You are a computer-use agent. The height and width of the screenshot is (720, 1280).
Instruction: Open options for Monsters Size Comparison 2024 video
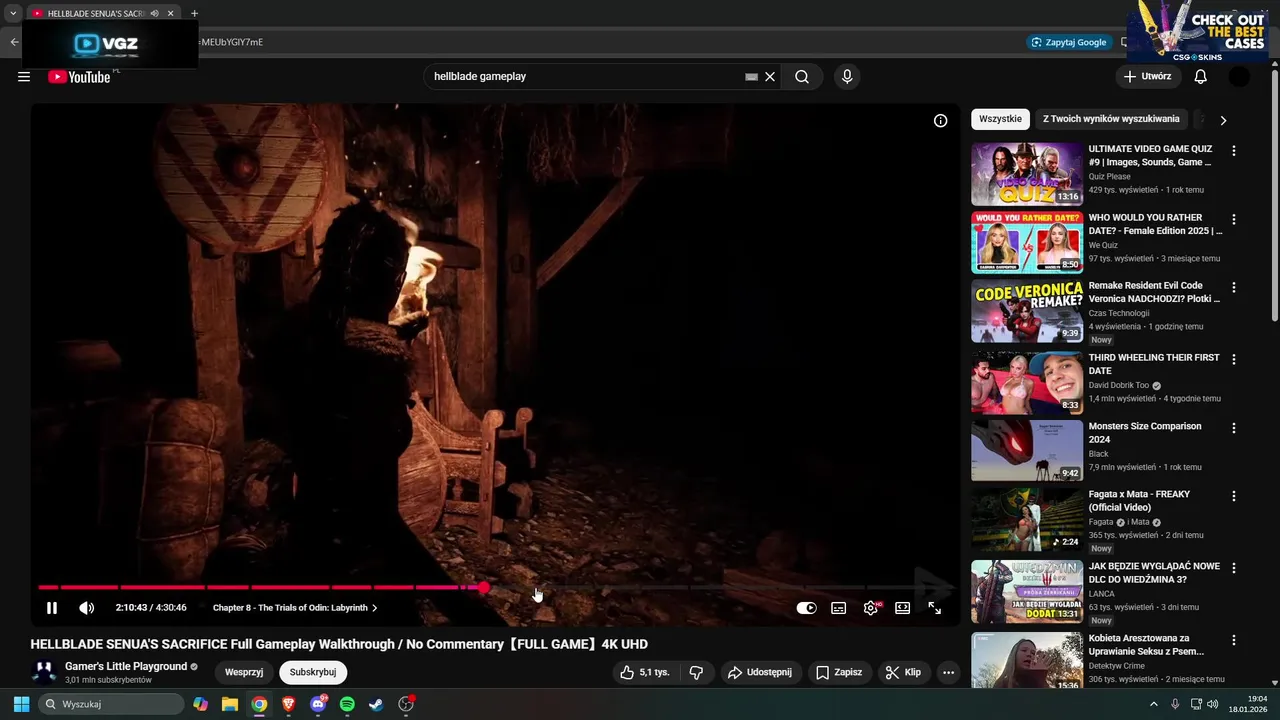[x=1234, y=428]
